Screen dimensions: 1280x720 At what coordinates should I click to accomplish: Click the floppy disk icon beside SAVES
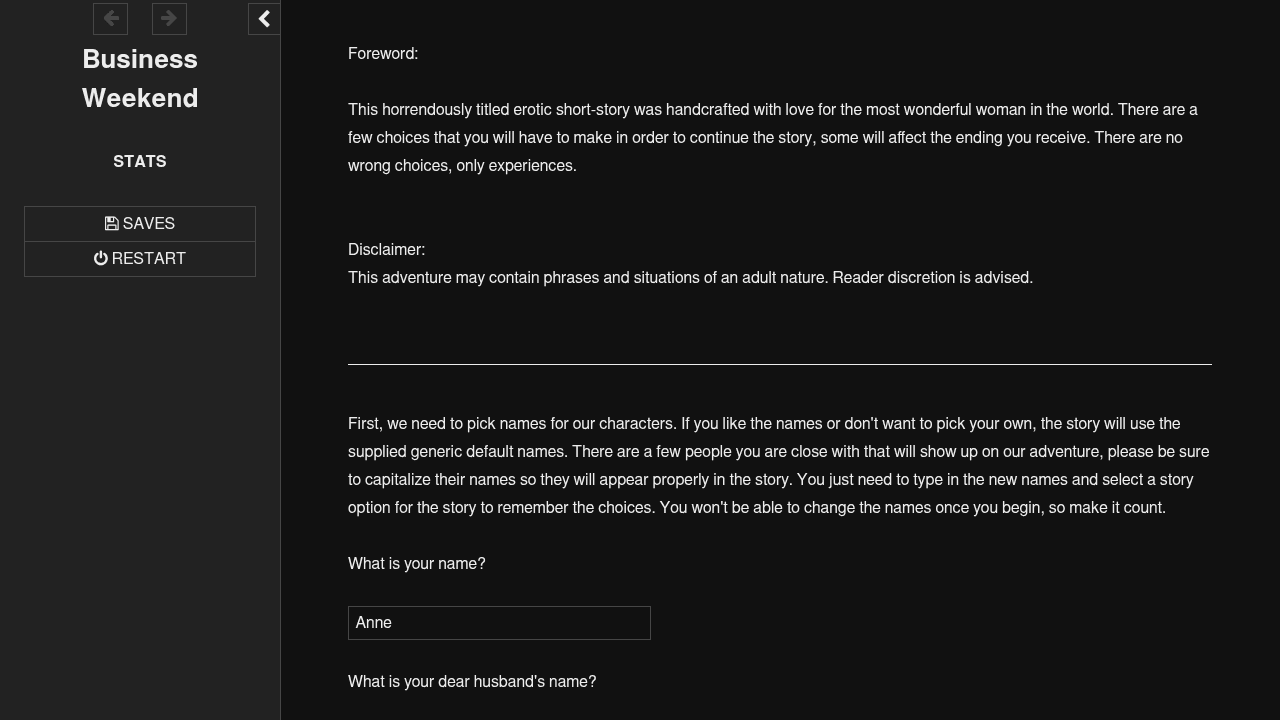[x=112, y=224]
